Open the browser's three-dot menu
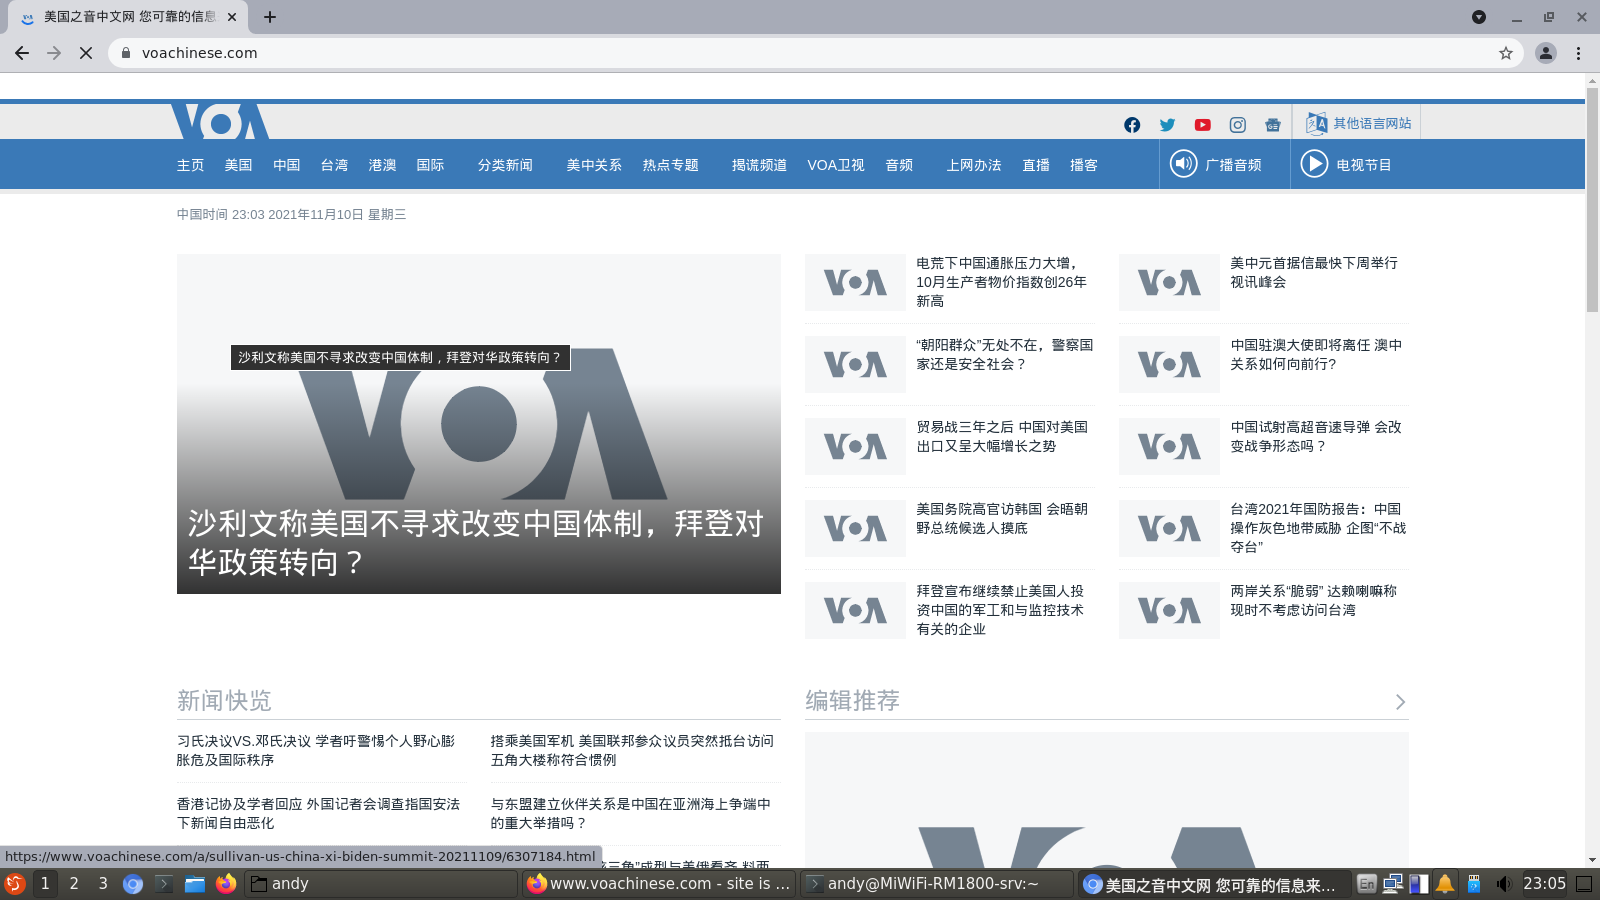Image resolution: width=1600 pixels, height=900 pixels. [1578, 53]
